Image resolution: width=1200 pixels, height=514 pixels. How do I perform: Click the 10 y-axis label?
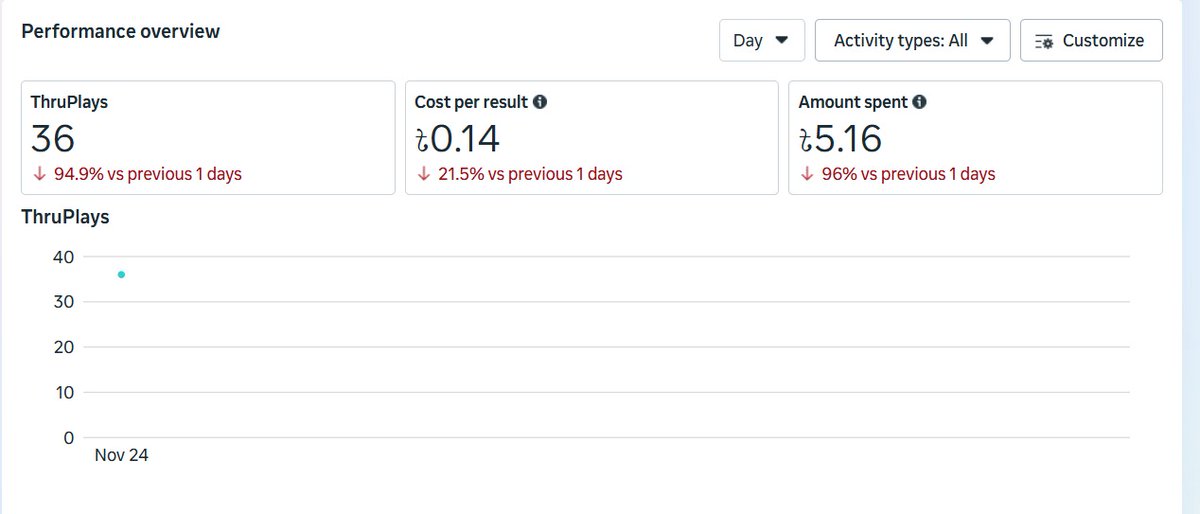click(63, 392)
